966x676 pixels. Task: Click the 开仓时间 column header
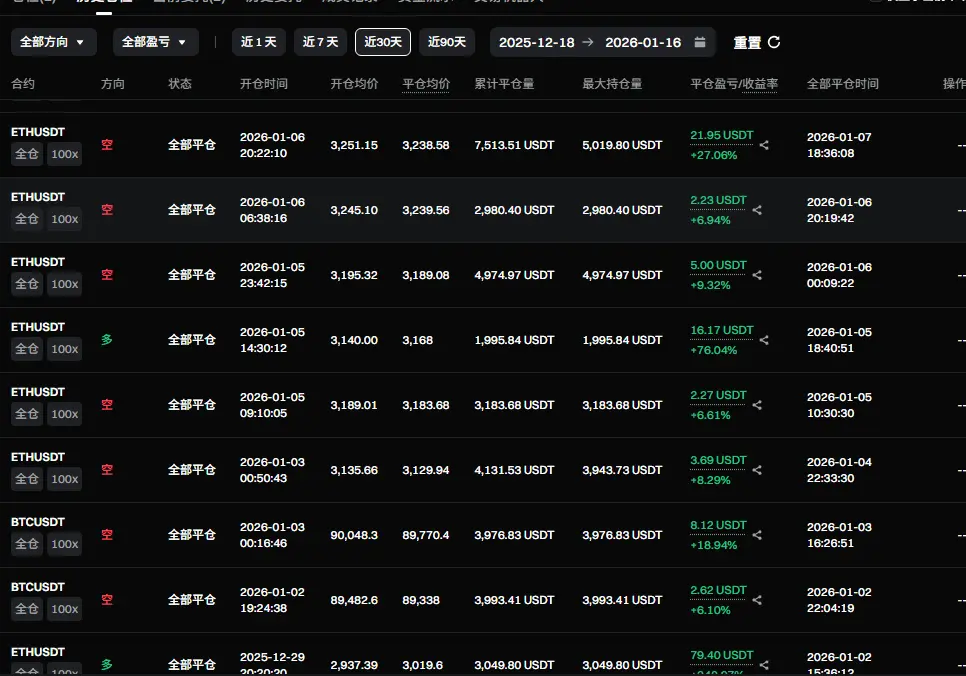pos(264,84)
